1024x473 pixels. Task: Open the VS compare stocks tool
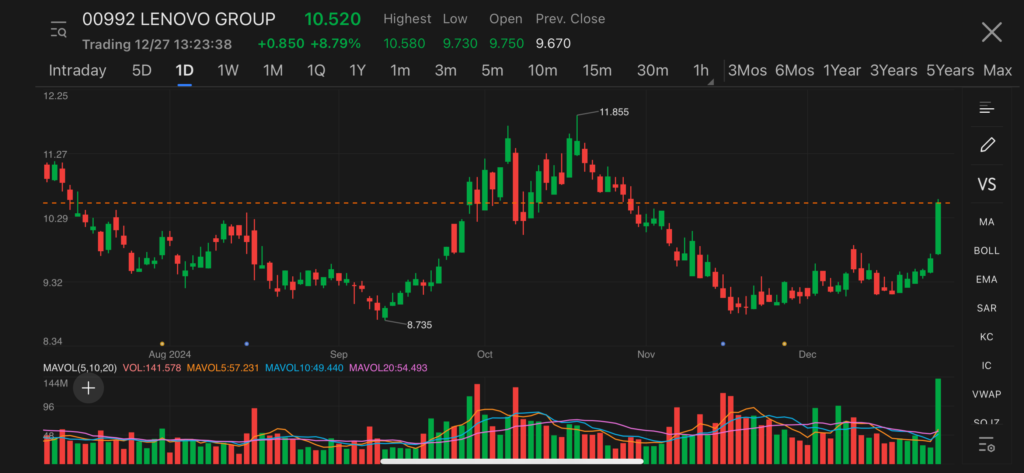987,185
